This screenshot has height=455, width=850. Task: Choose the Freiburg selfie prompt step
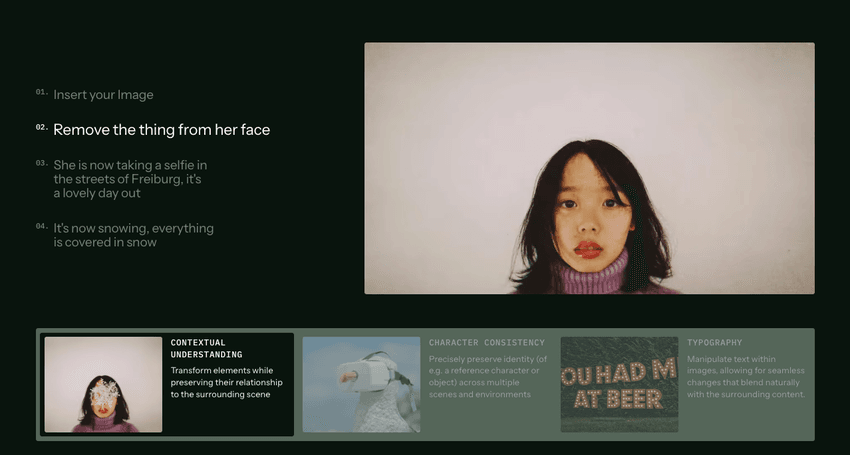click(130, 179)
